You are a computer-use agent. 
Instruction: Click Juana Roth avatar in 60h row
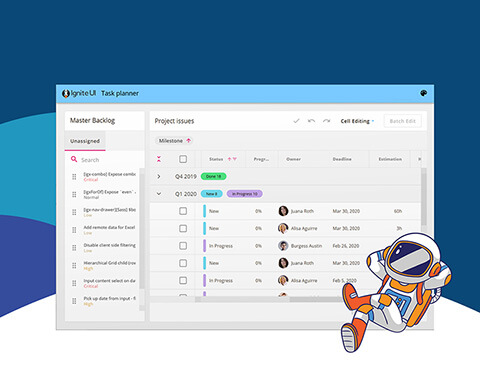coord(283,211)
